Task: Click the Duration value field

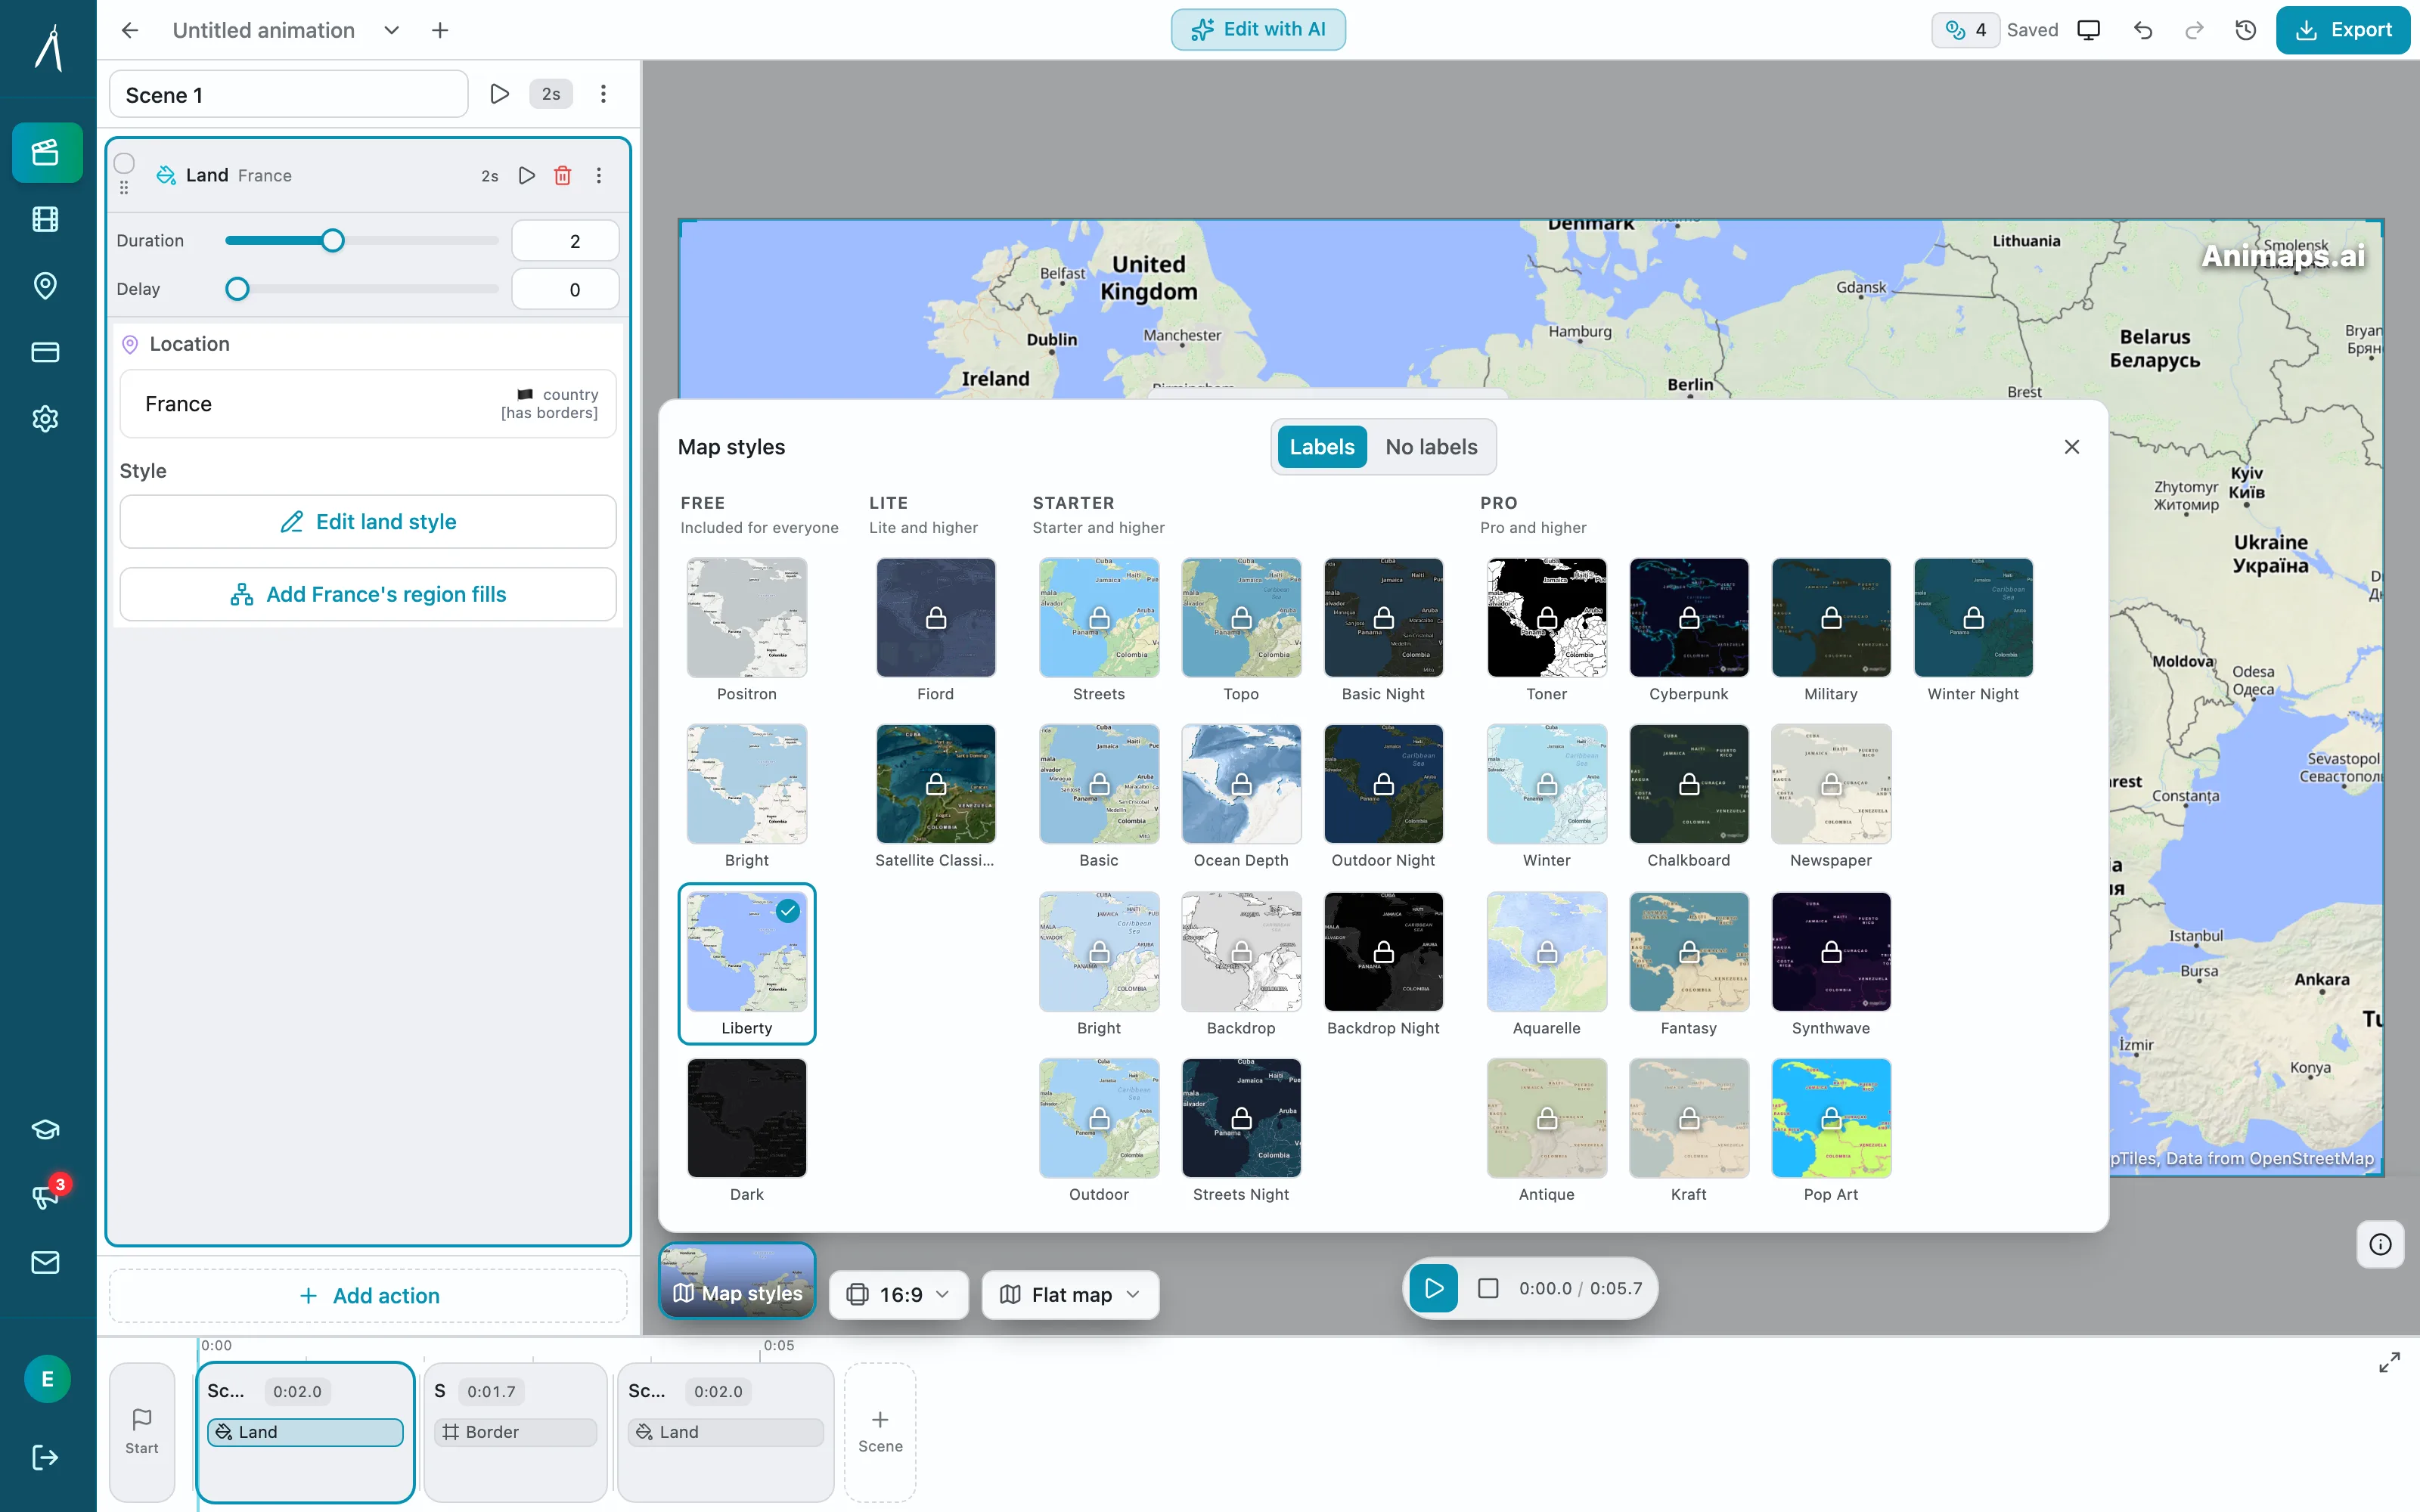Action: 565,241
